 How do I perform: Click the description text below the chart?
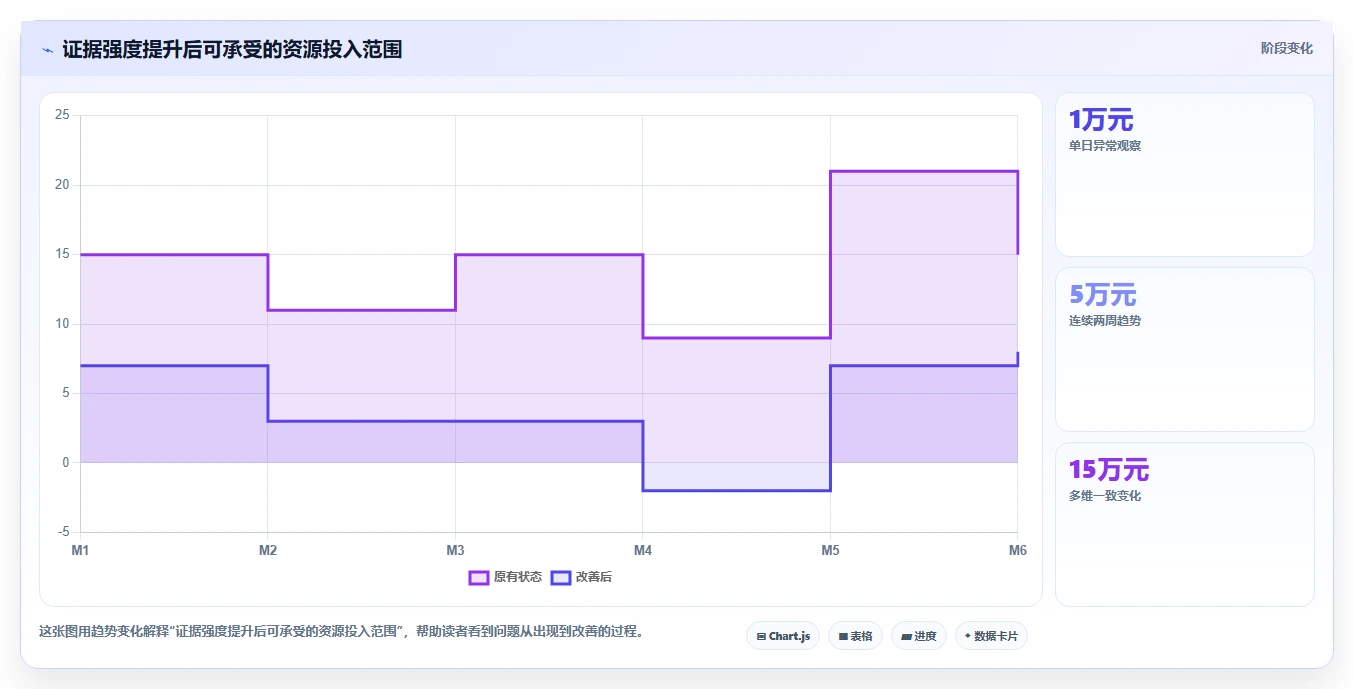click(341, 632)
